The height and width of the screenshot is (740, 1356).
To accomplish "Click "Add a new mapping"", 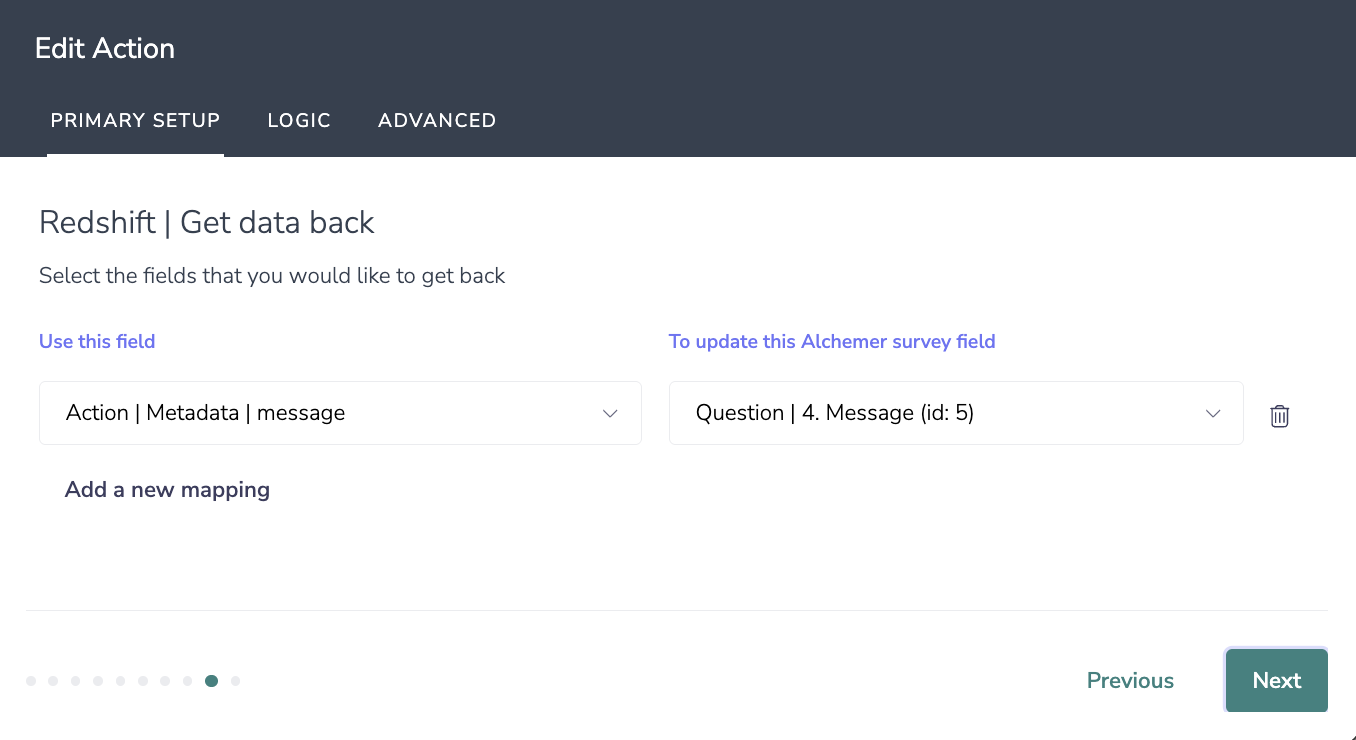I will [x=167, y=490].
